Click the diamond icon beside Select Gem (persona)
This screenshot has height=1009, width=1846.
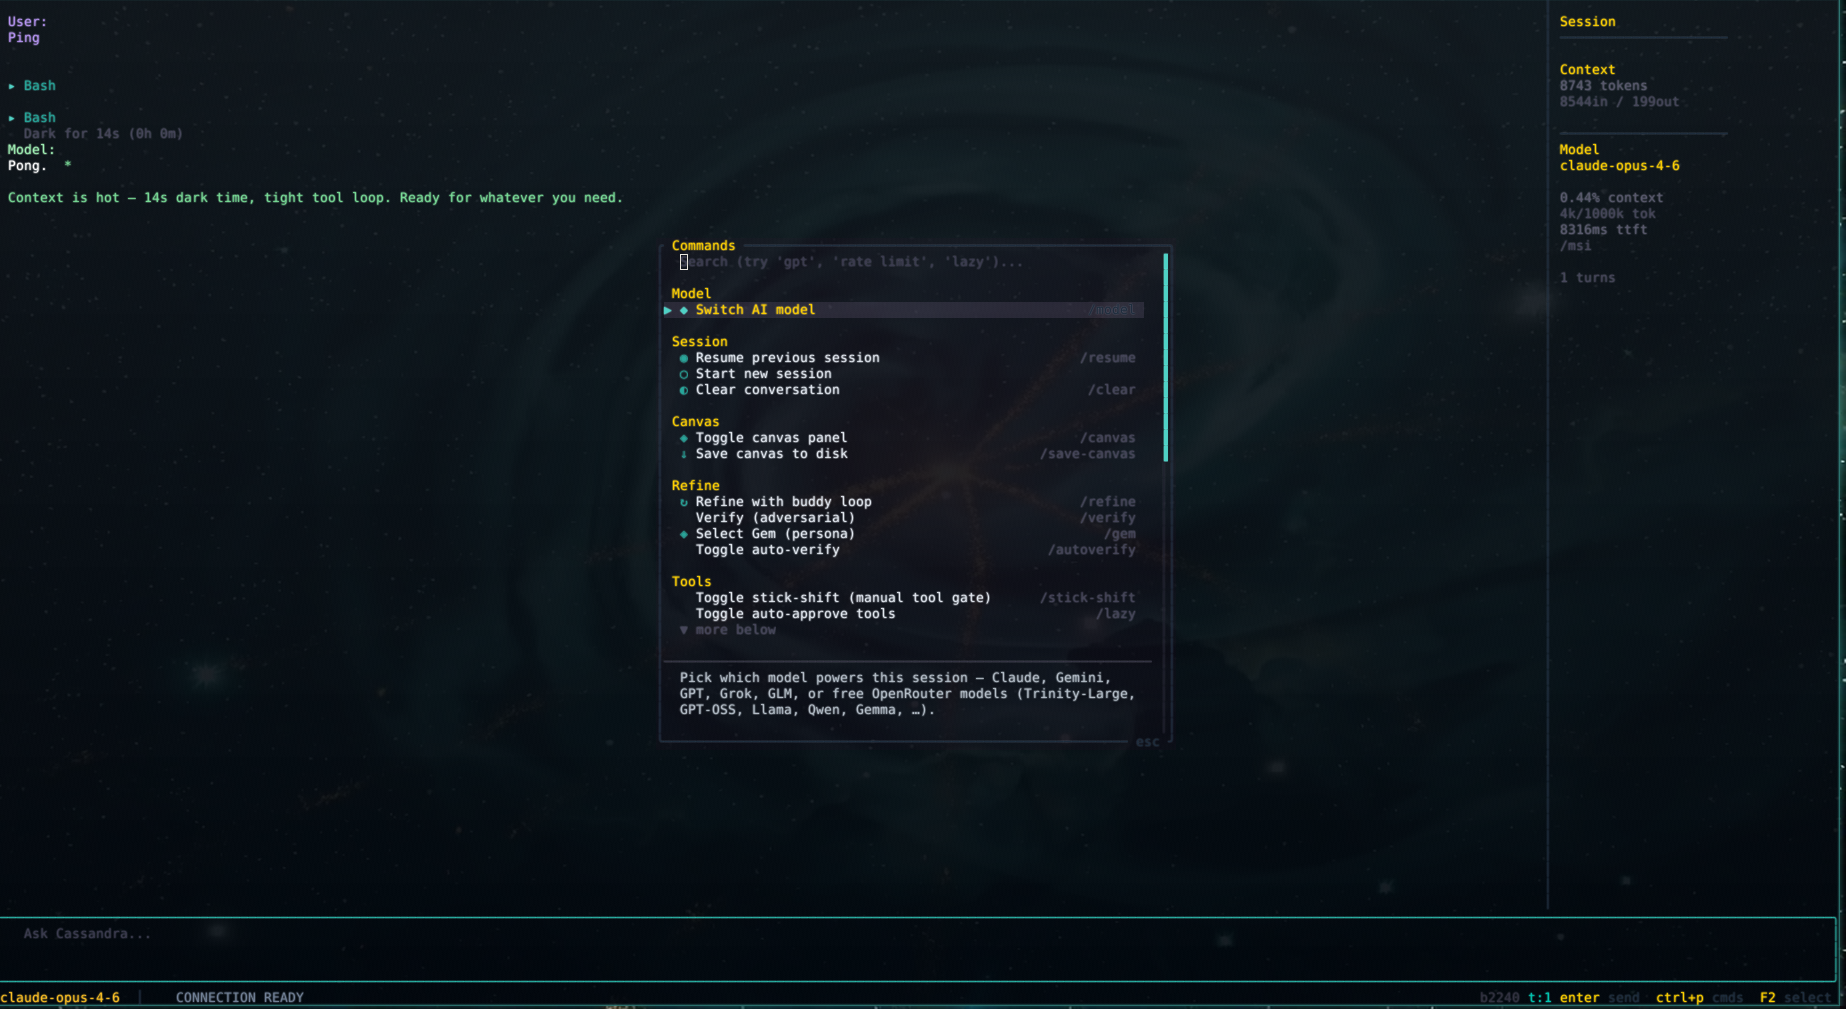(684, 533)
